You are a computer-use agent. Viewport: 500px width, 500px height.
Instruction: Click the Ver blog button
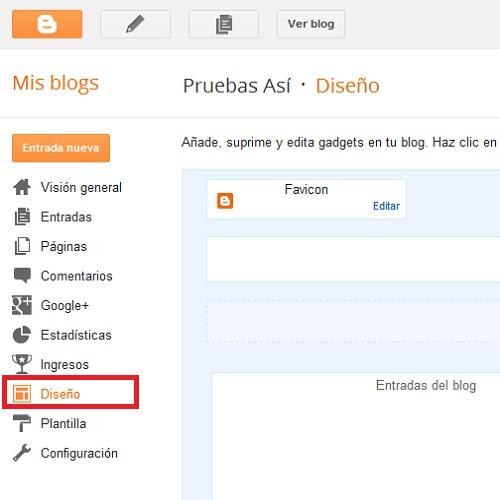pos(311,24)
